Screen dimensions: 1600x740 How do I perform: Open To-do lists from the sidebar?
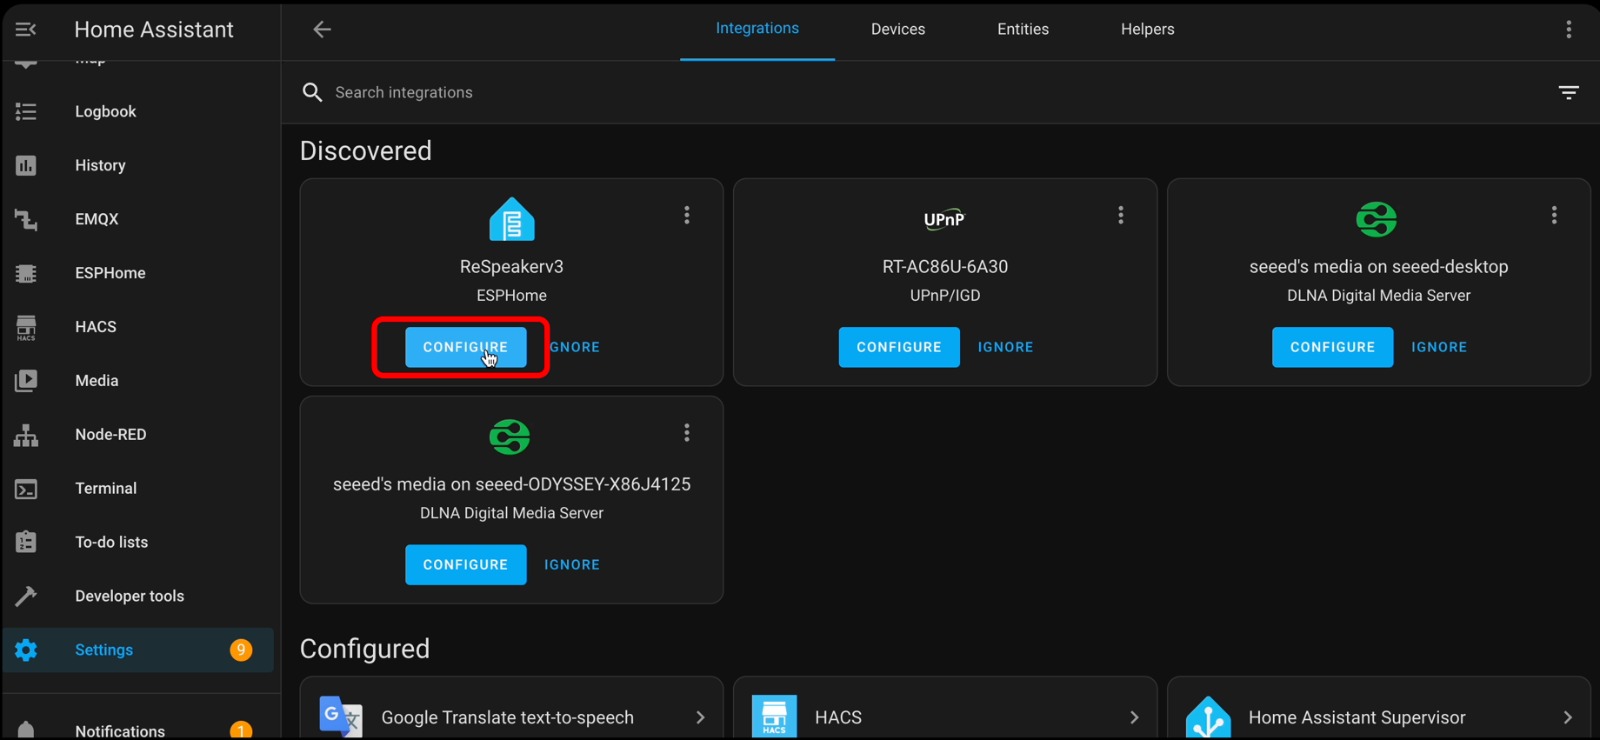point(138,543)
